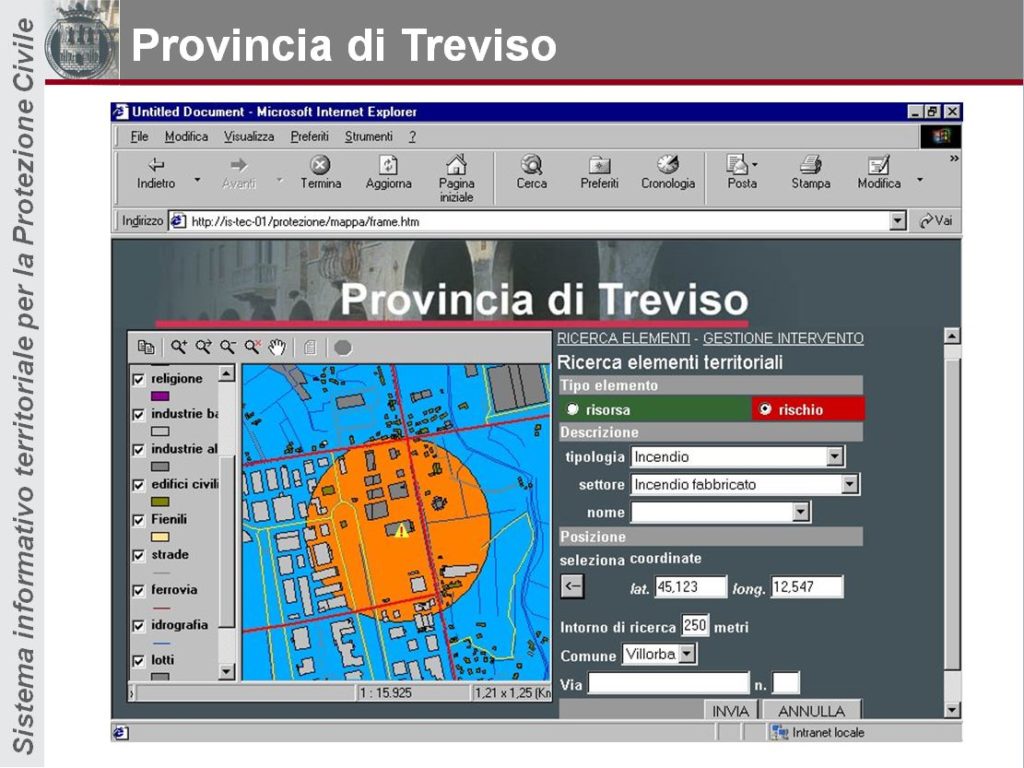
Task: Click the long. coordinate field
Action: click(x=807, y=586)
